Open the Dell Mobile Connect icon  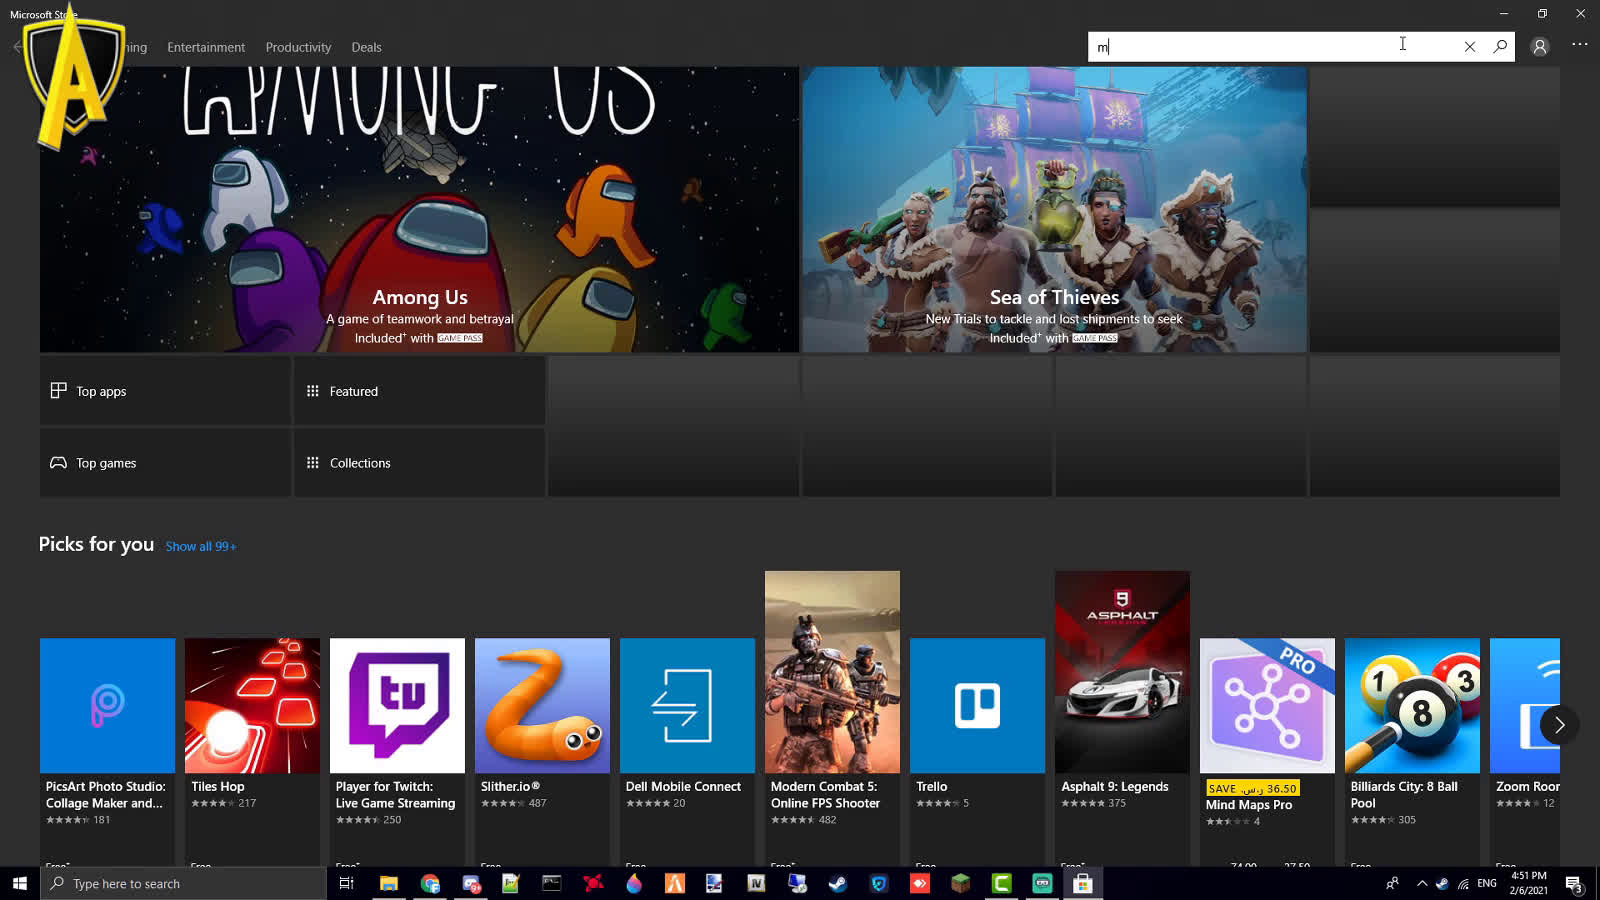687,705
